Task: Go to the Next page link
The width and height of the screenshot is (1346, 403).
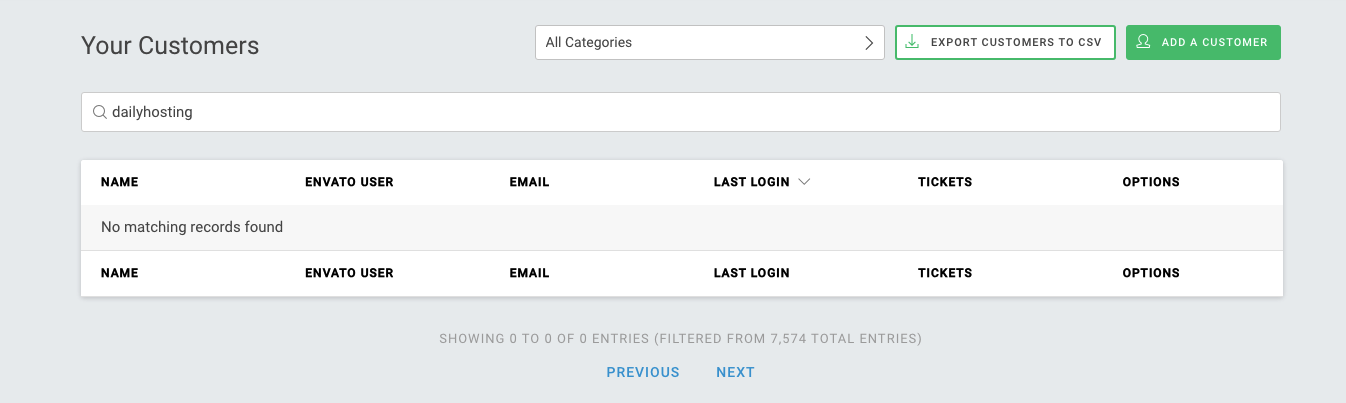Action: click(735, 372)
